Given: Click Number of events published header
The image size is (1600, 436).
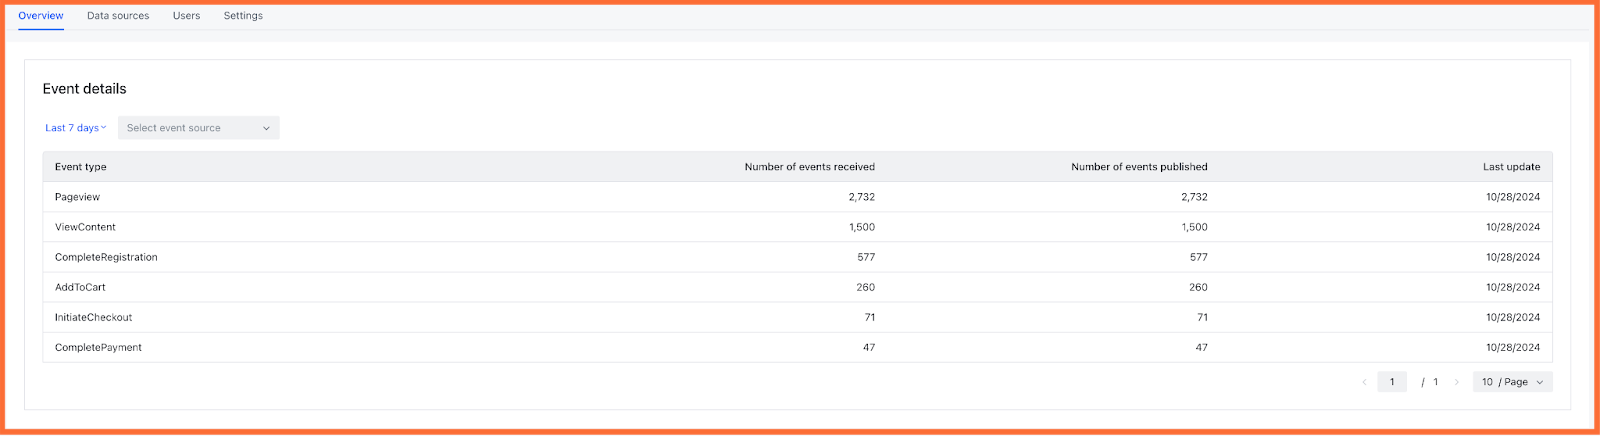Looking at the screenshot, I should click(x=1139, y=167).
